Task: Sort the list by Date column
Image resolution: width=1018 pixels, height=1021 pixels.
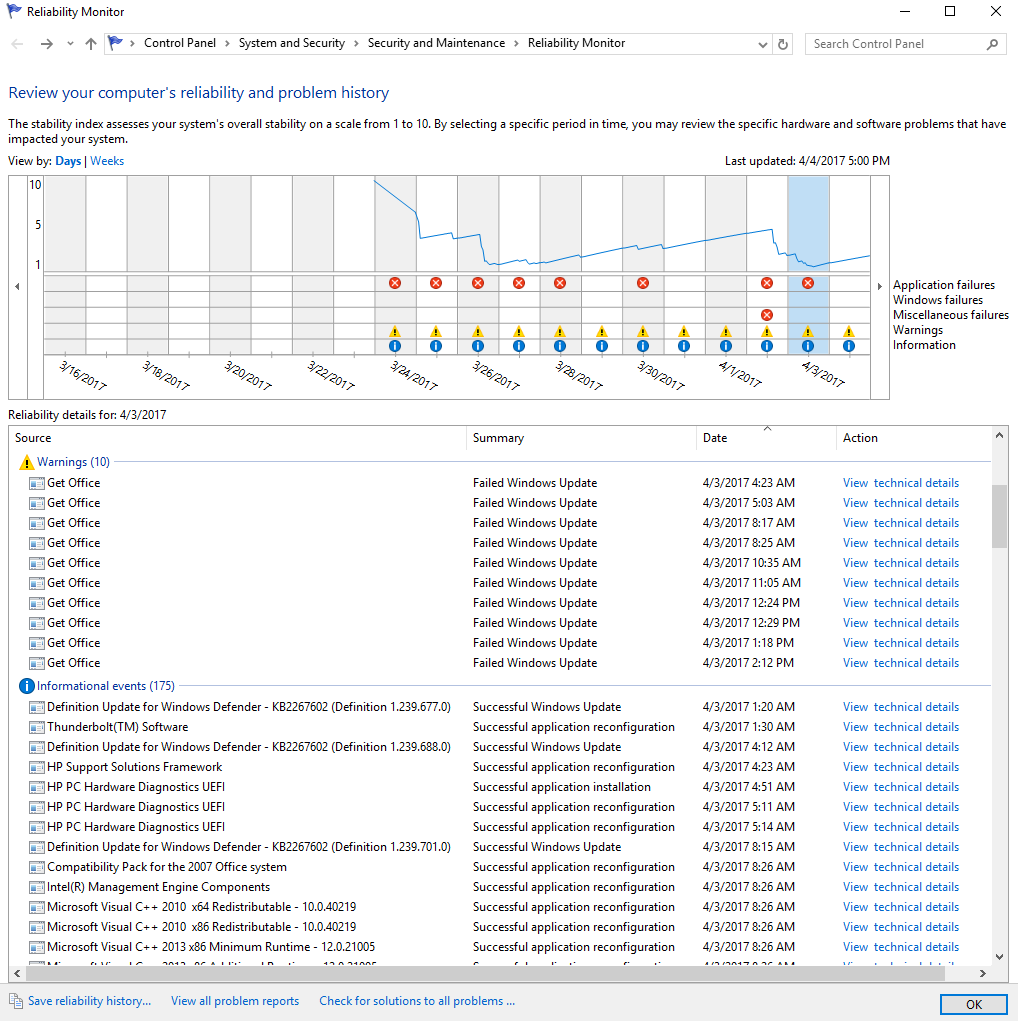Action: 766,438
